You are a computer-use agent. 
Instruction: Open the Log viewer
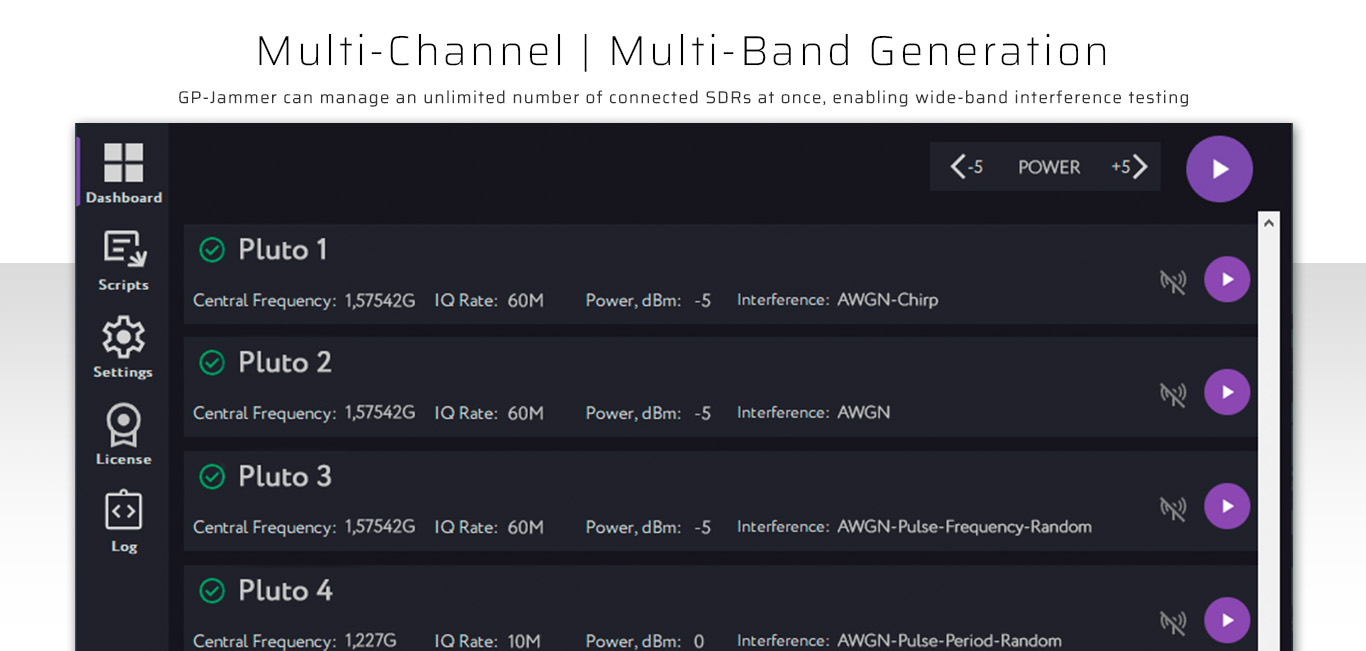click(123, 521)
